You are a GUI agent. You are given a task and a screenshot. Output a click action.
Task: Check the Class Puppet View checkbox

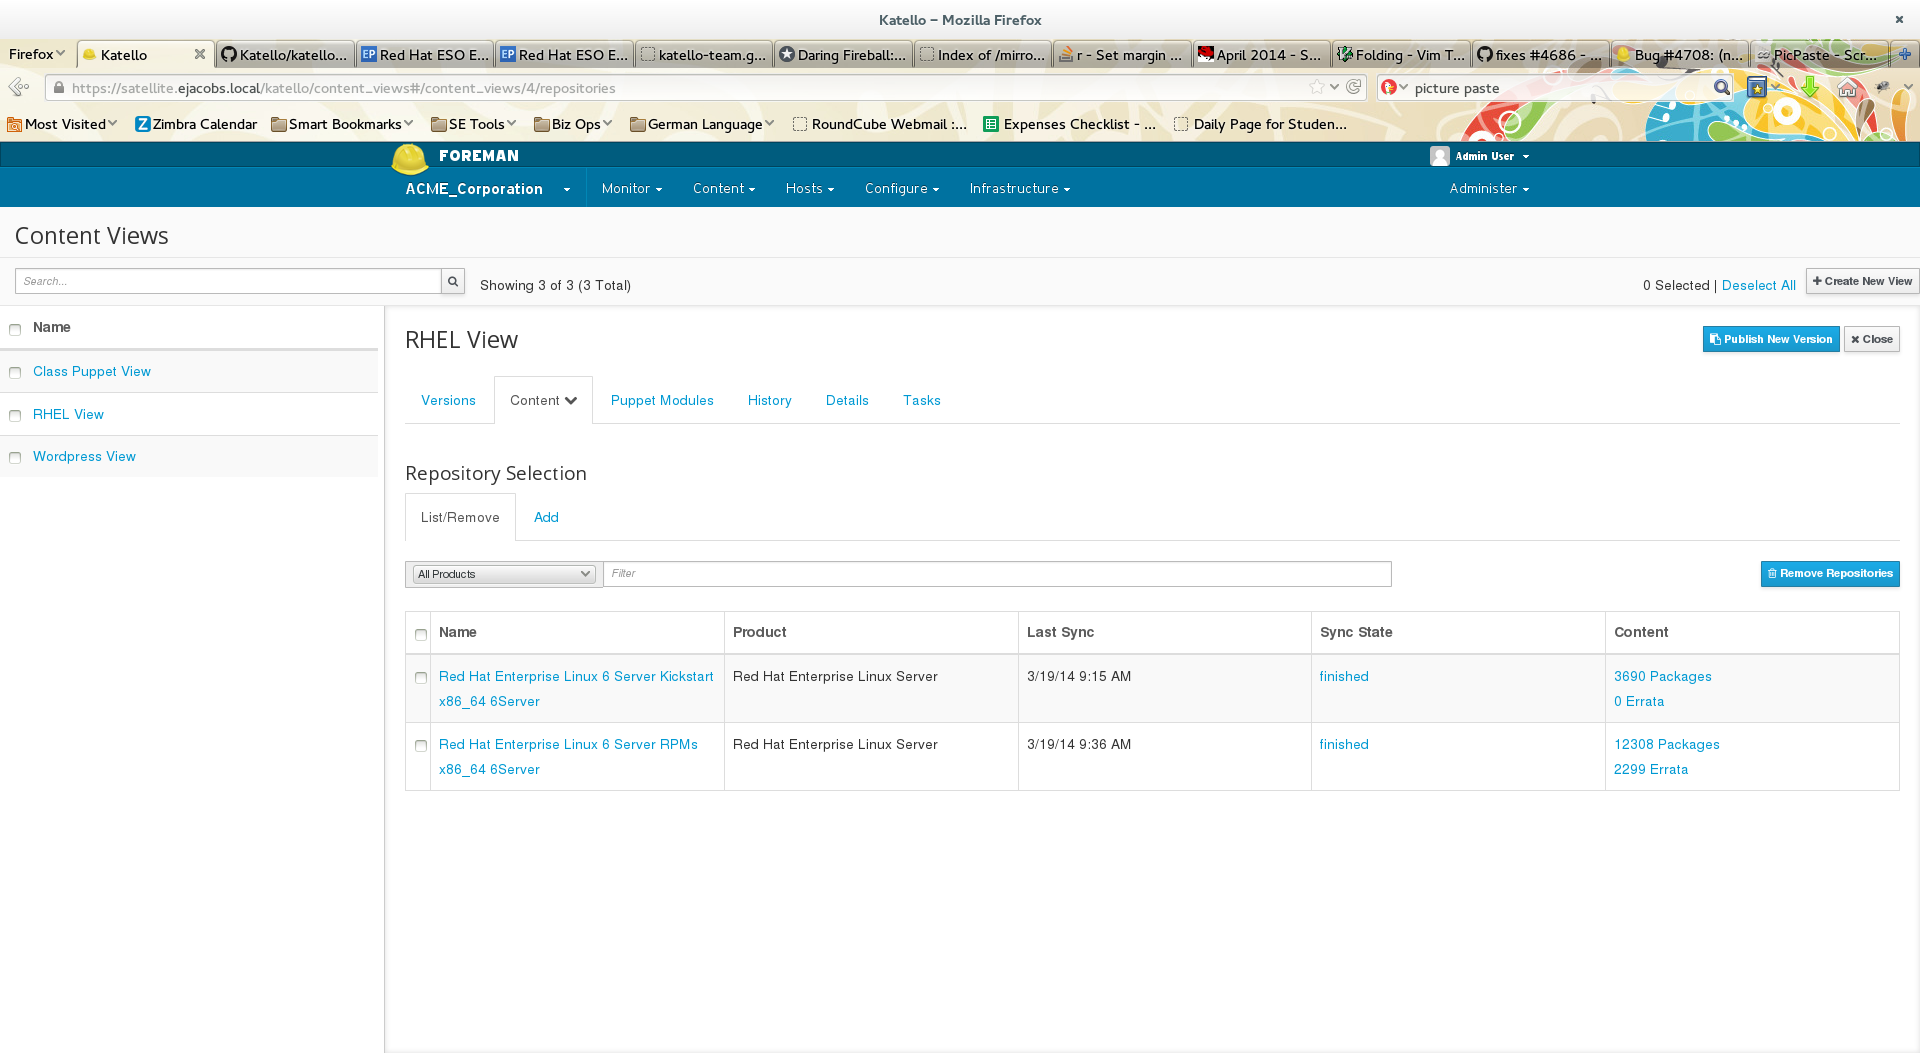15,372
